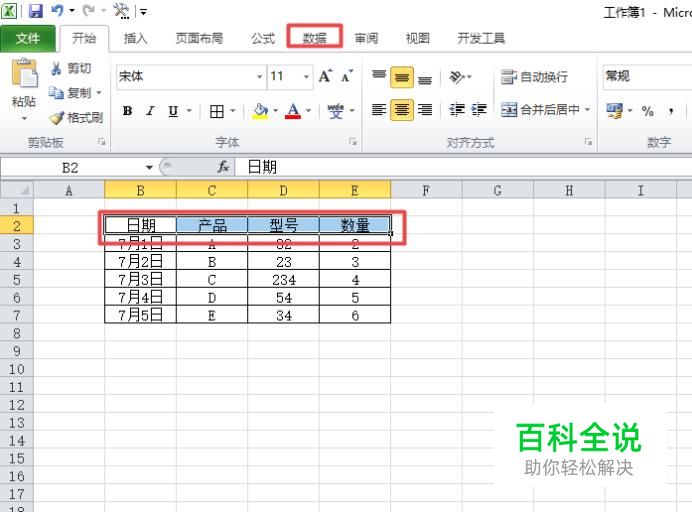The image size is (692, 512).
Task: Click the Increase Font Size icon
Action: click(x=325, y=76)
